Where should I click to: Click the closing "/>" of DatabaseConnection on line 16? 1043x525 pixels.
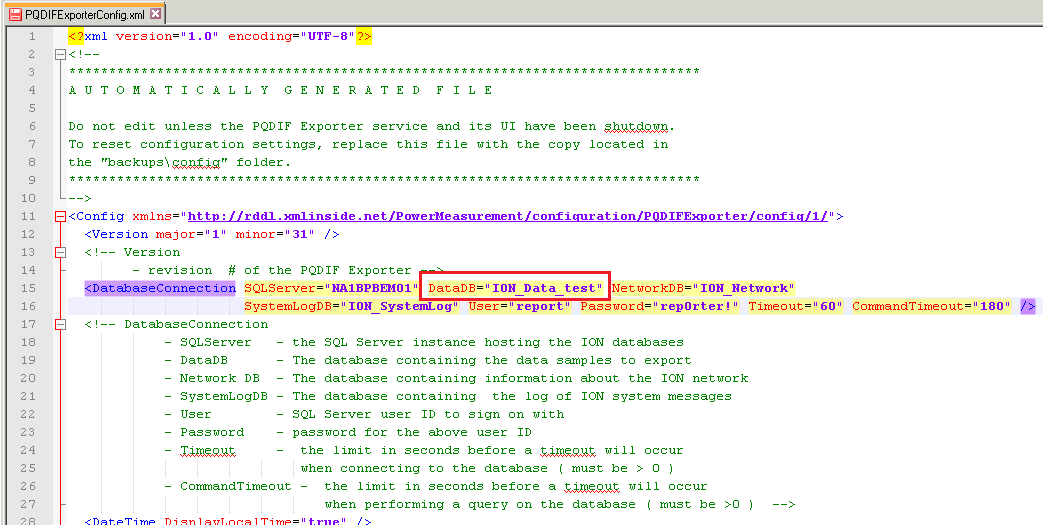1028,306
